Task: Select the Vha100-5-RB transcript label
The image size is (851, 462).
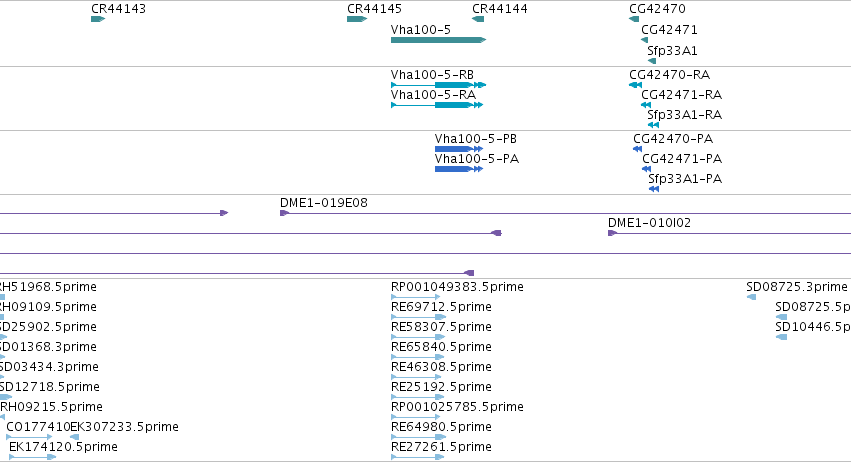Action: [x=432, y=75]
